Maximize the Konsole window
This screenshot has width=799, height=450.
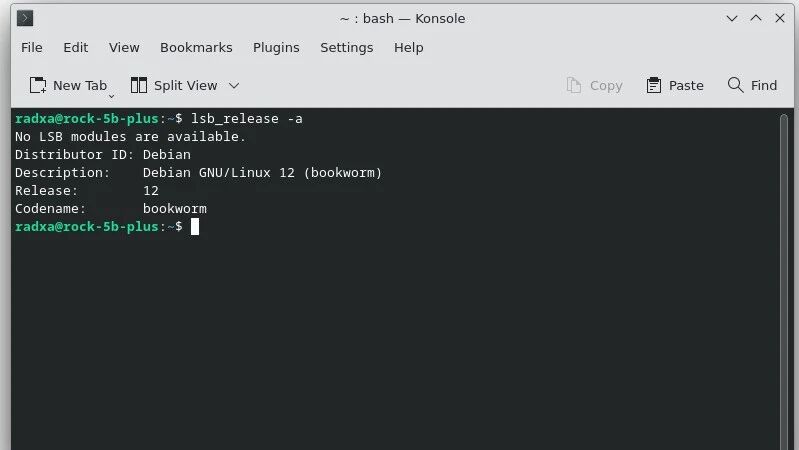click(754, 18)
